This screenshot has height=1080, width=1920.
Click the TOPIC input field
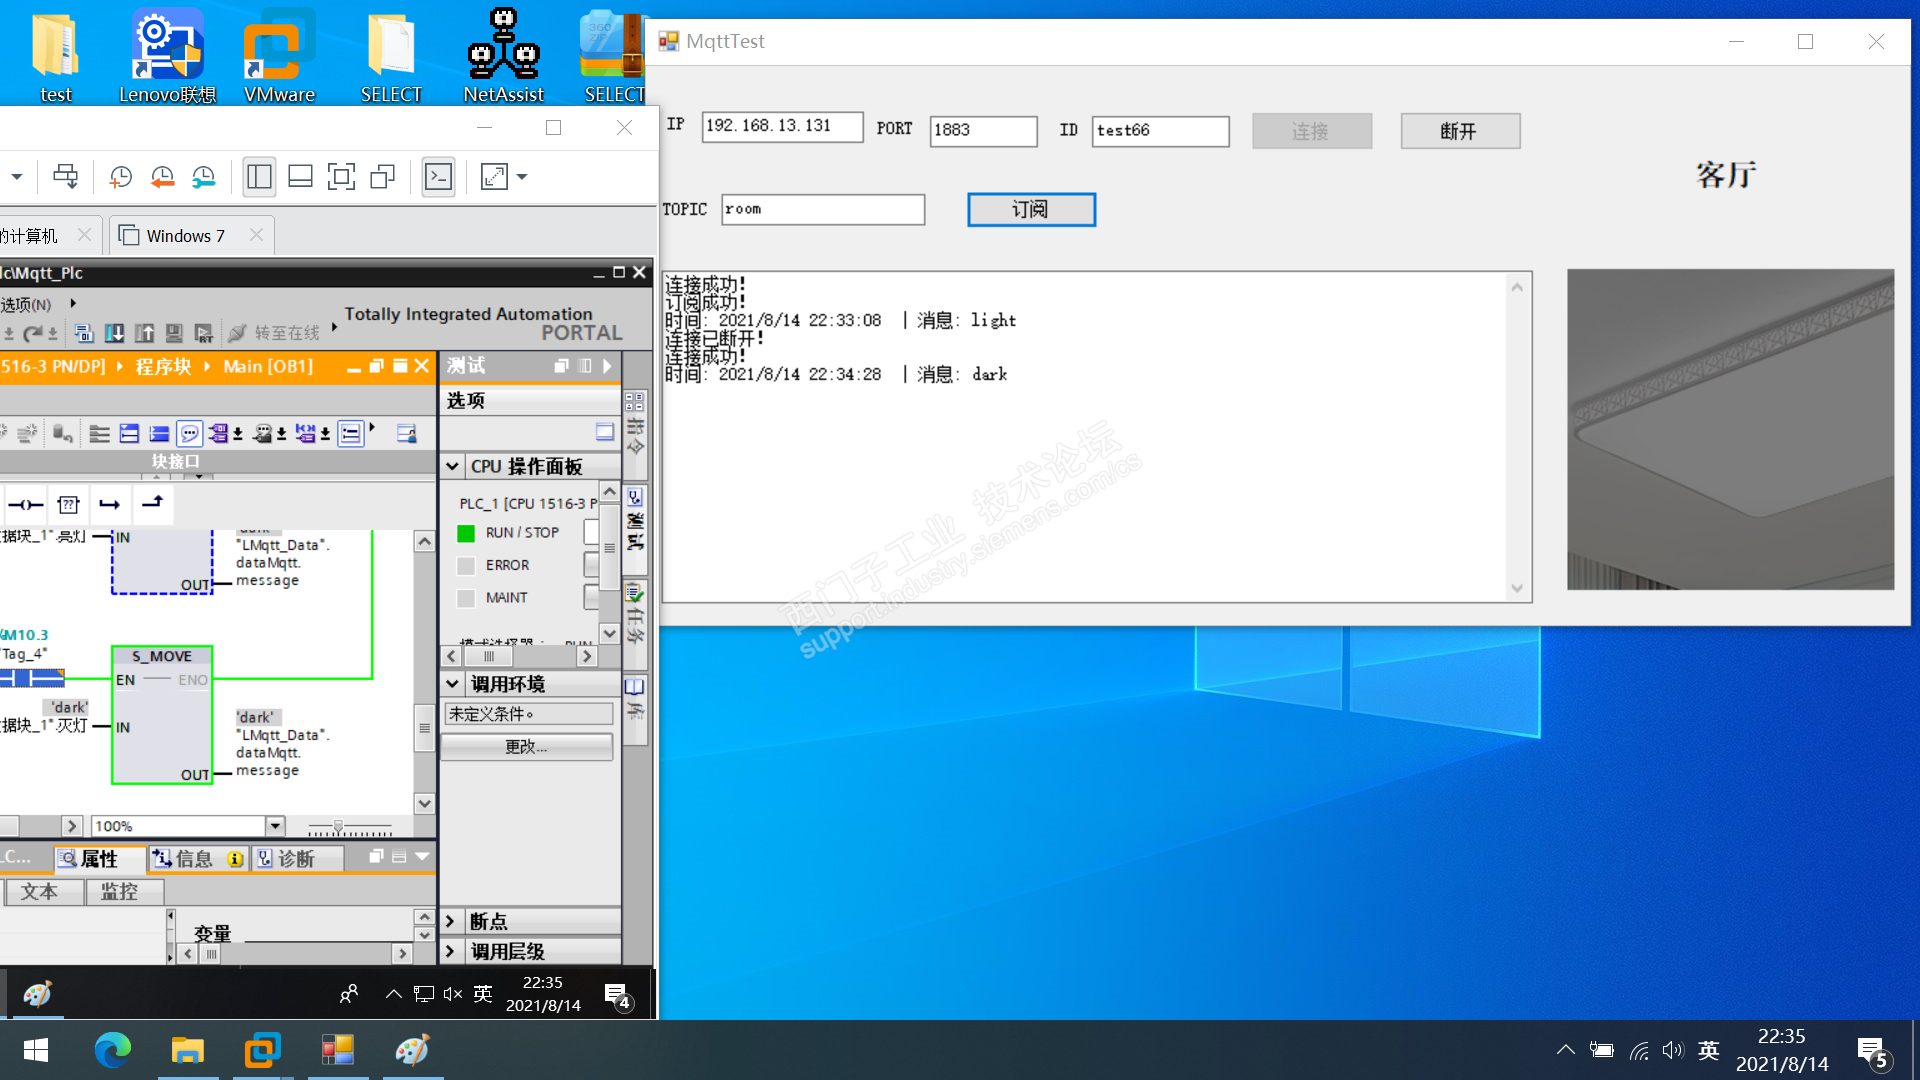(822, 209)
